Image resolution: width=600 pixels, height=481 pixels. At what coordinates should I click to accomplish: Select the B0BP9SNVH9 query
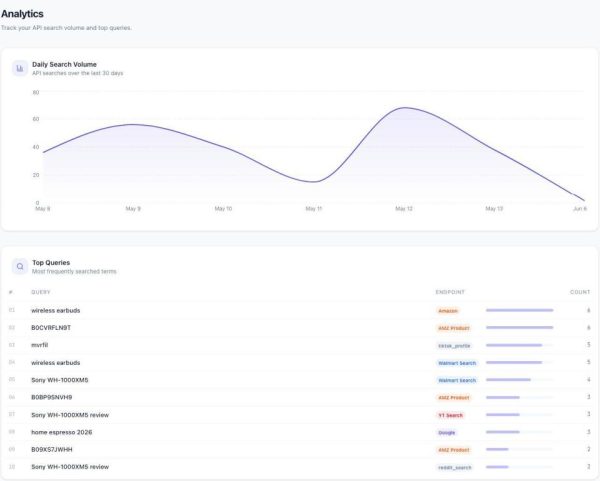(x=52, y=397)
